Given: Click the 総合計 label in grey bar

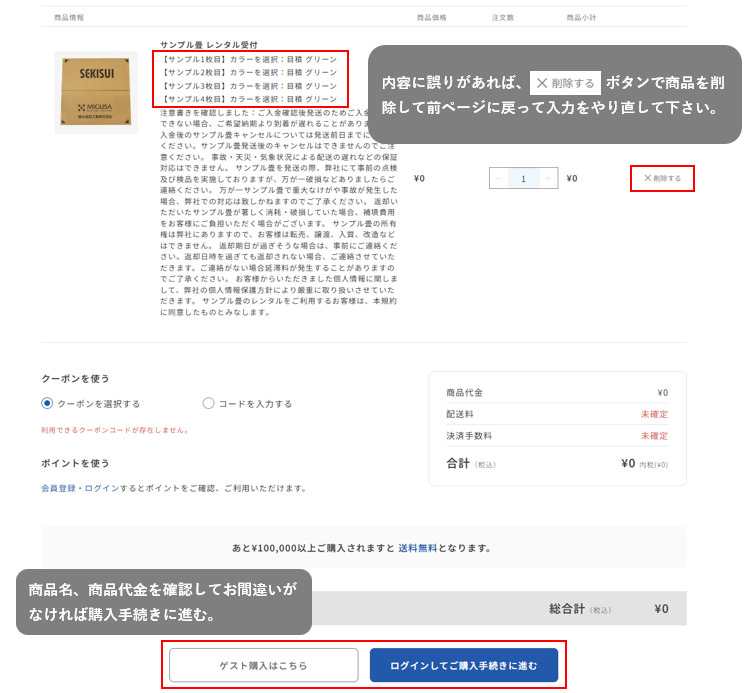Looking at the screenshot, I should (567, 609).
